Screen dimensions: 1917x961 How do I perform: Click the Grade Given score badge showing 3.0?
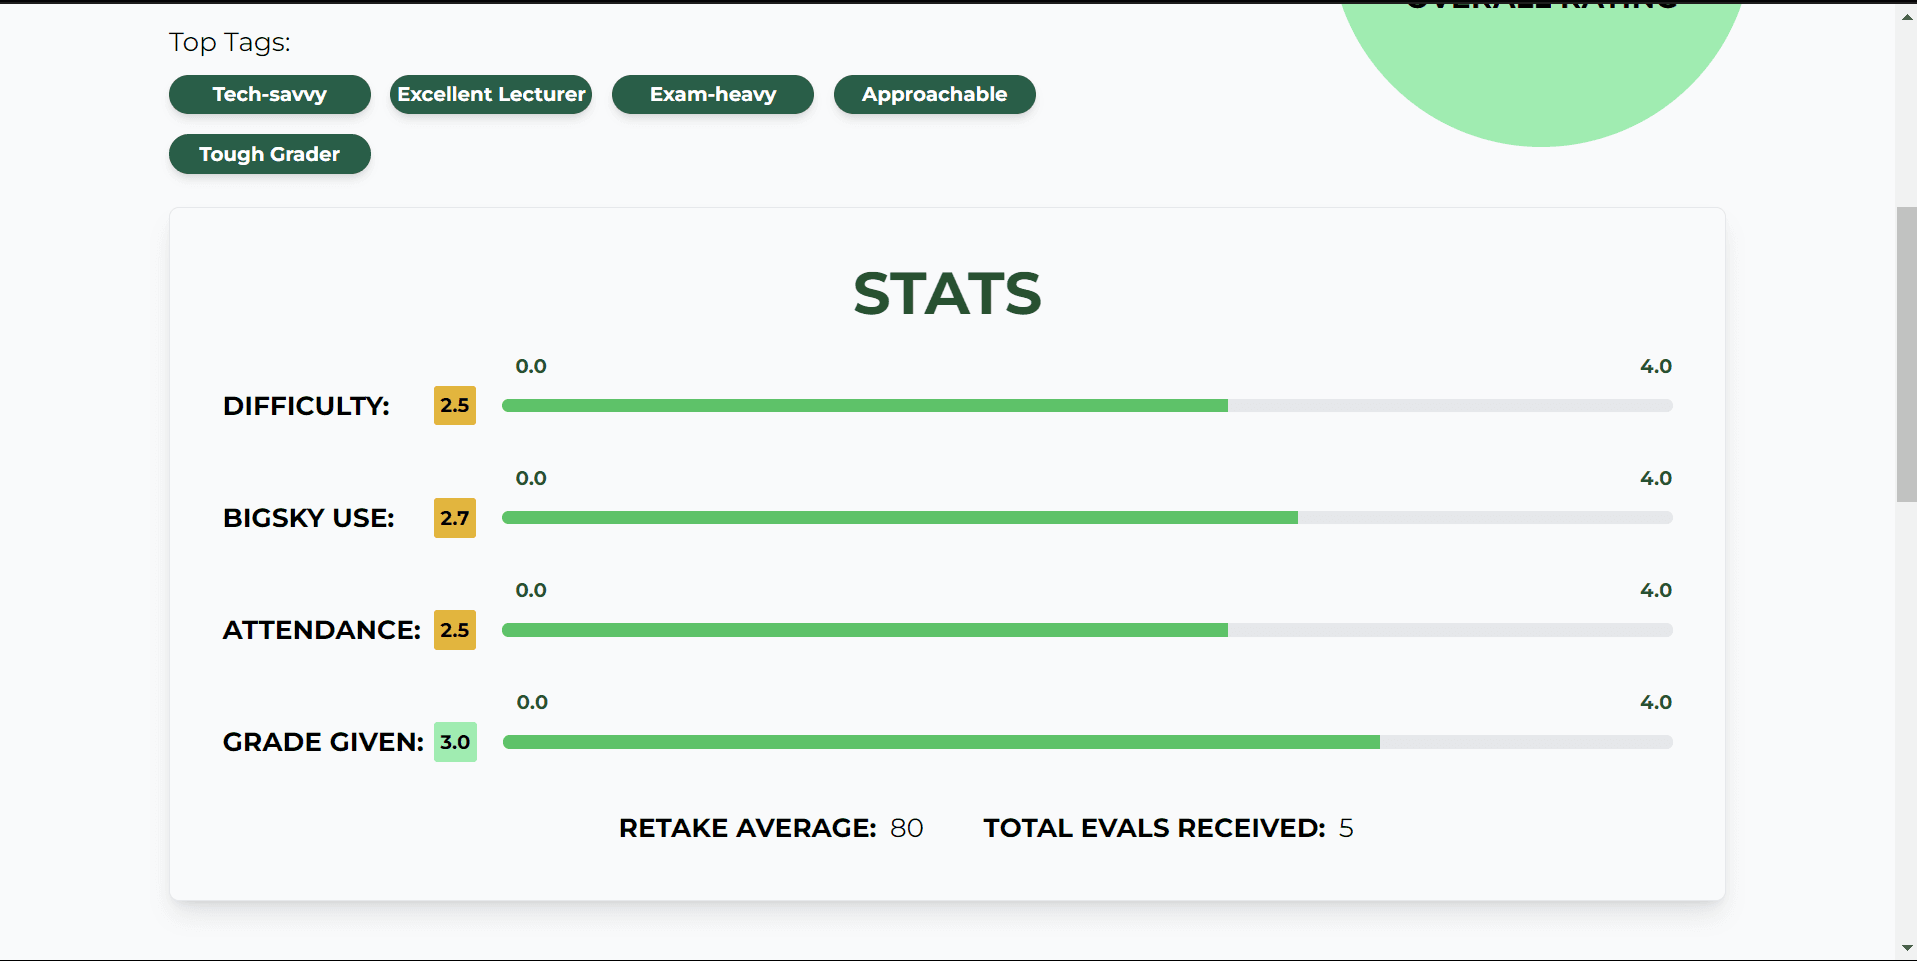point(454,741)
